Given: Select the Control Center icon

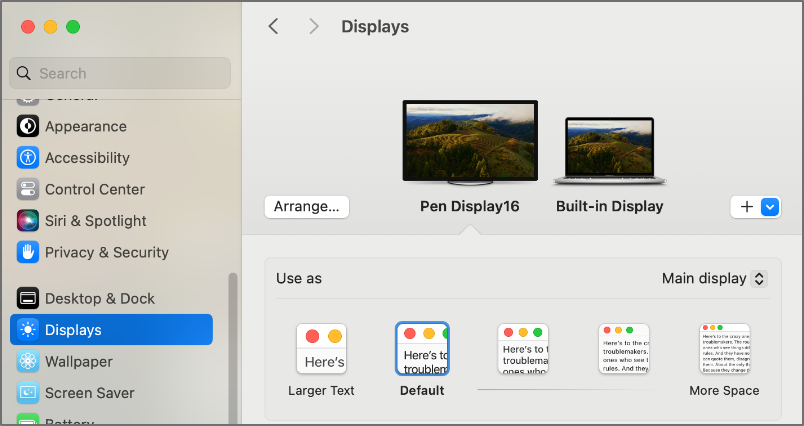Looking at the screenshot, I should pyautogui.click(x=28, y=189).
